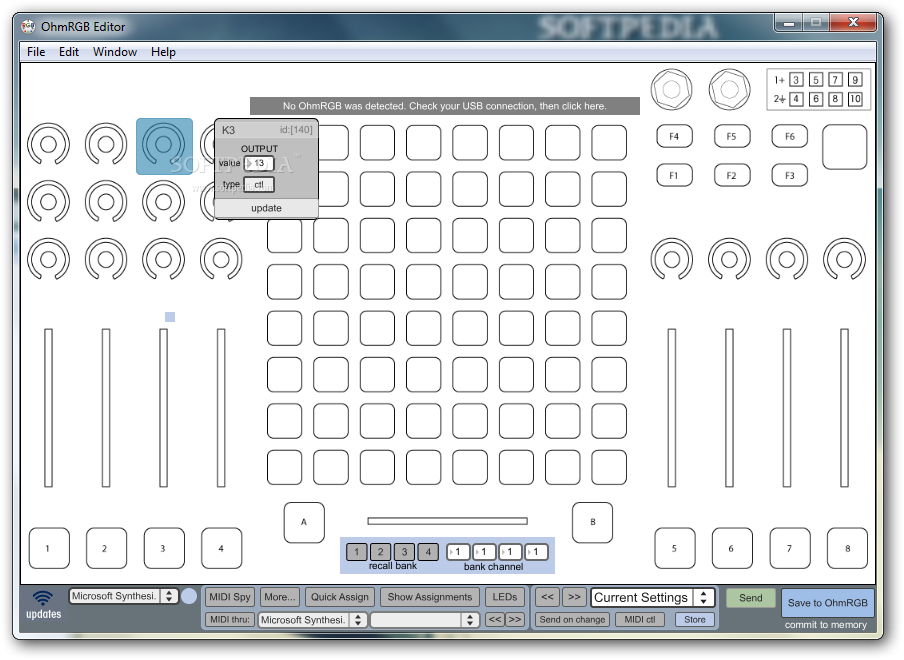Click the horizontal crossfader slider

(447, 521)
